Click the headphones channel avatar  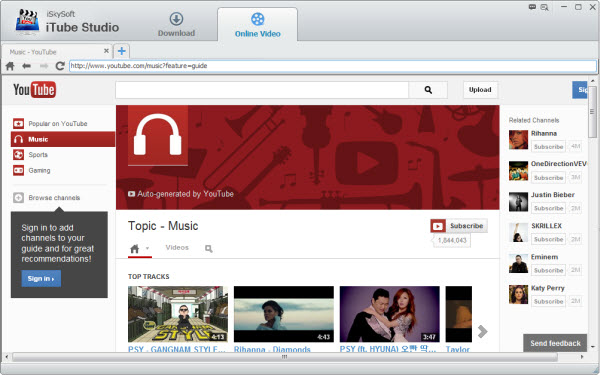point(158,135)
